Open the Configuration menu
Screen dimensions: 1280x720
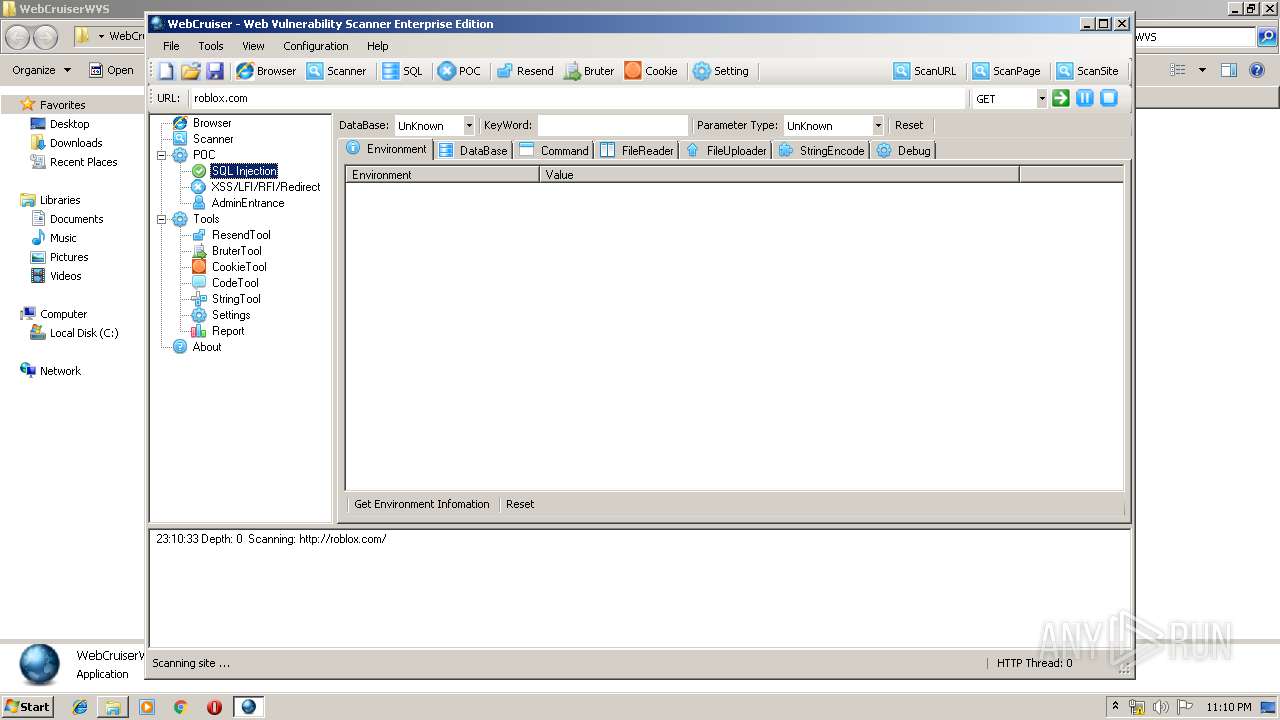coord(316,46)
